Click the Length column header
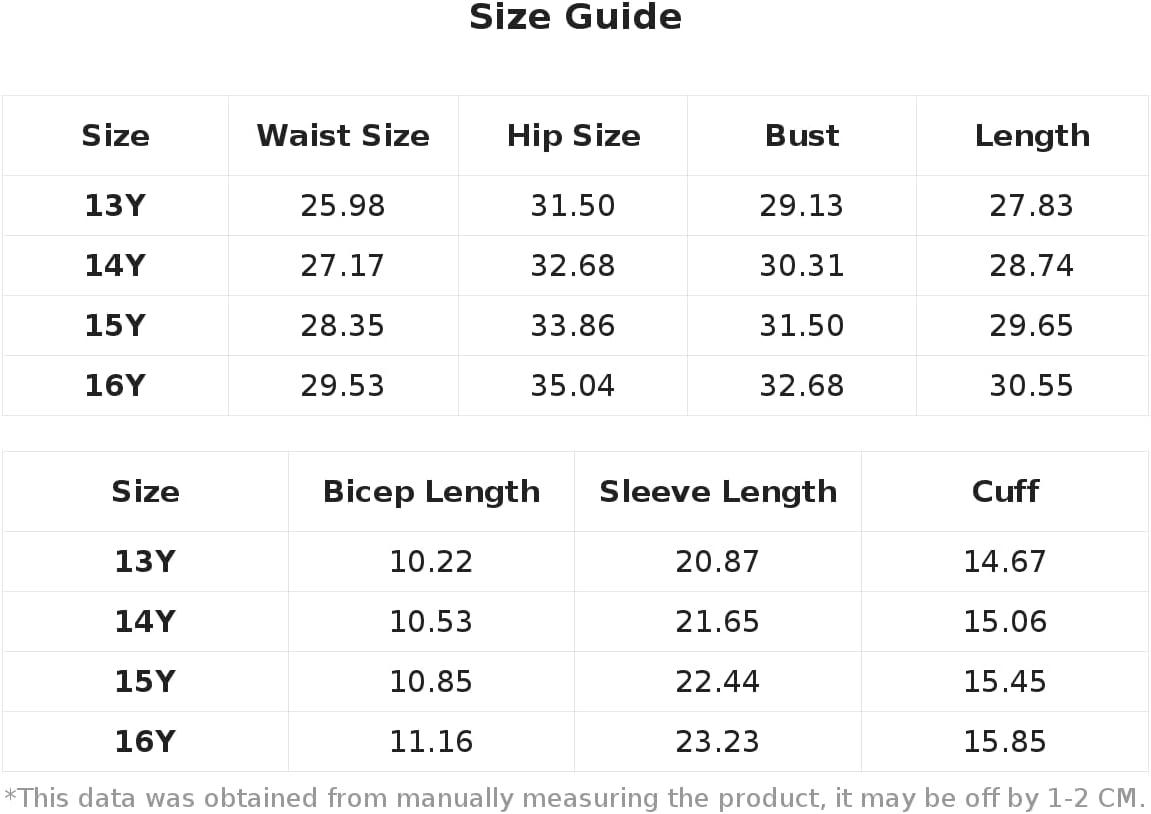Viewport: 1151px width, 814px height. coord(1032,136)
